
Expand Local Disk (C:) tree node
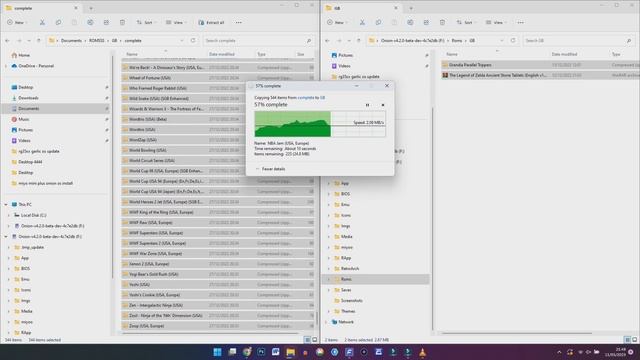tap(9, 215)
